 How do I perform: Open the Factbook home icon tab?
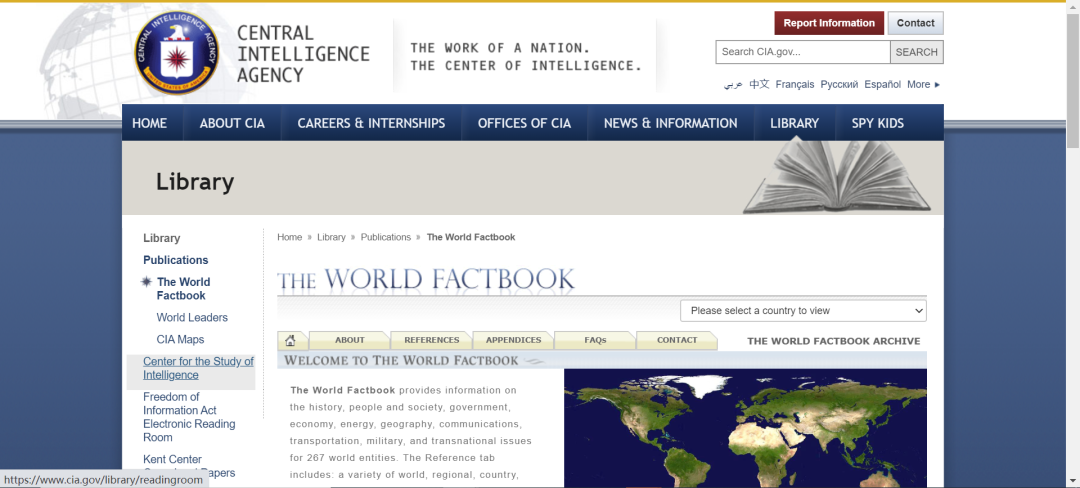(x=291, y=340)
